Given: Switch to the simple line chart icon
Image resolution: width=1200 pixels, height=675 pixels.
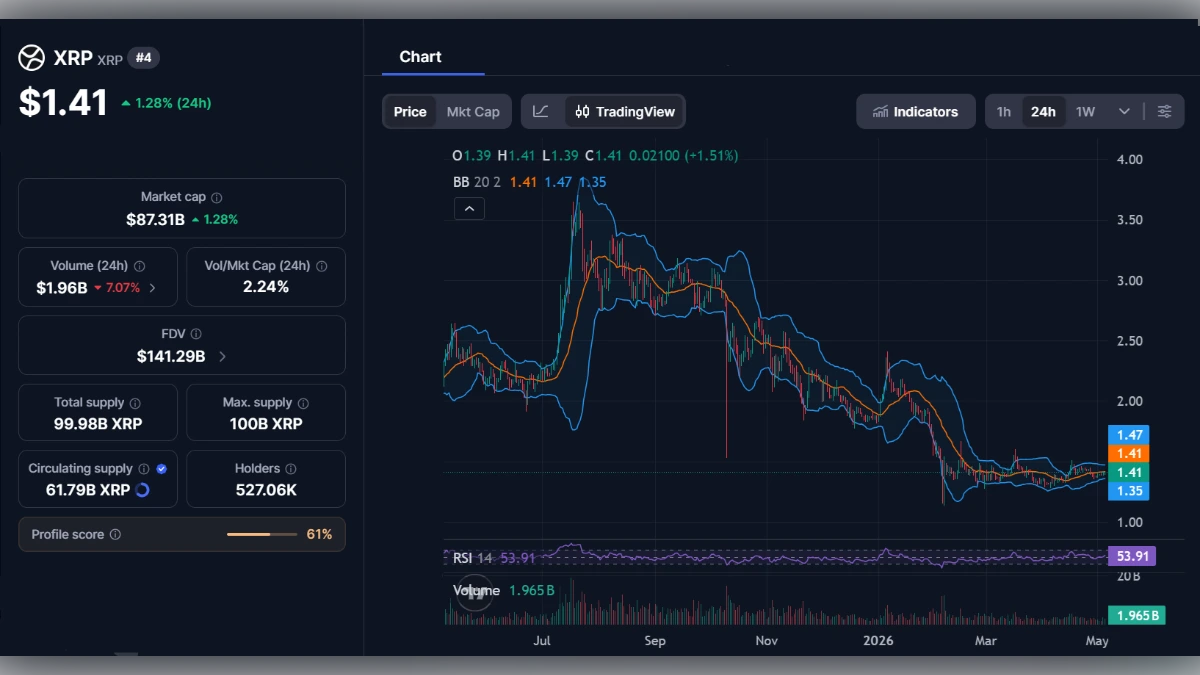Looking at the screenshot, I should 541,112.
